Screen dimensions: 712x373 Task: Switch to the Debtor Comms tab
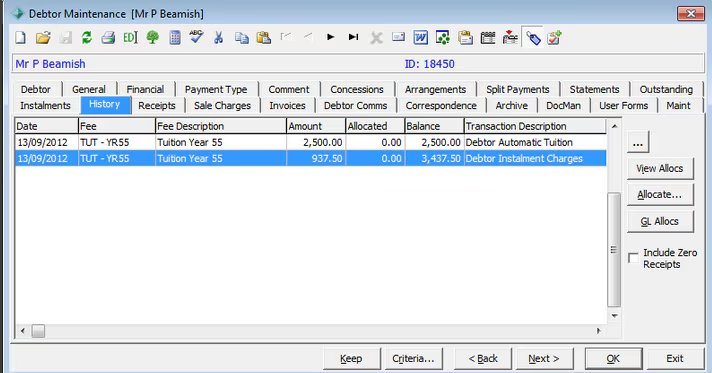pos(356,105)
